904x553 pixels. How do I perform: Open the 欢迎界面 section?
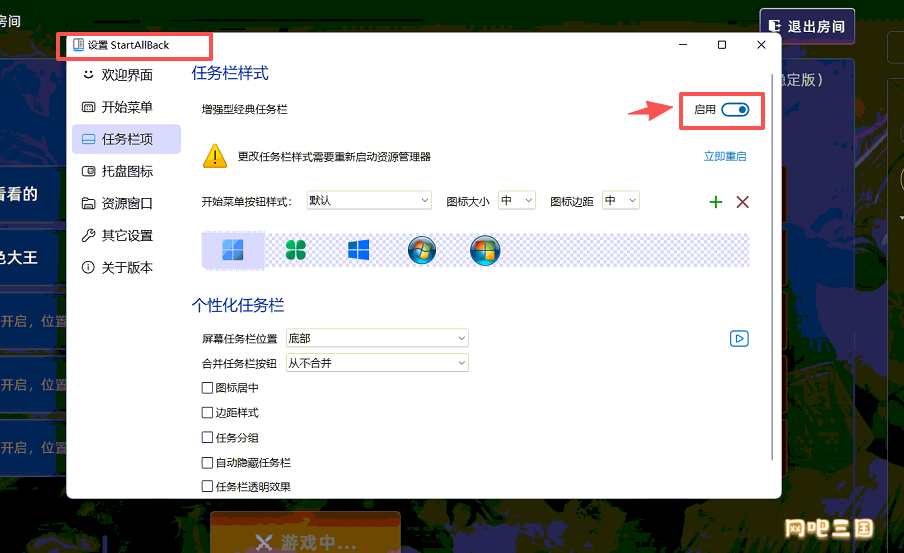127,75
